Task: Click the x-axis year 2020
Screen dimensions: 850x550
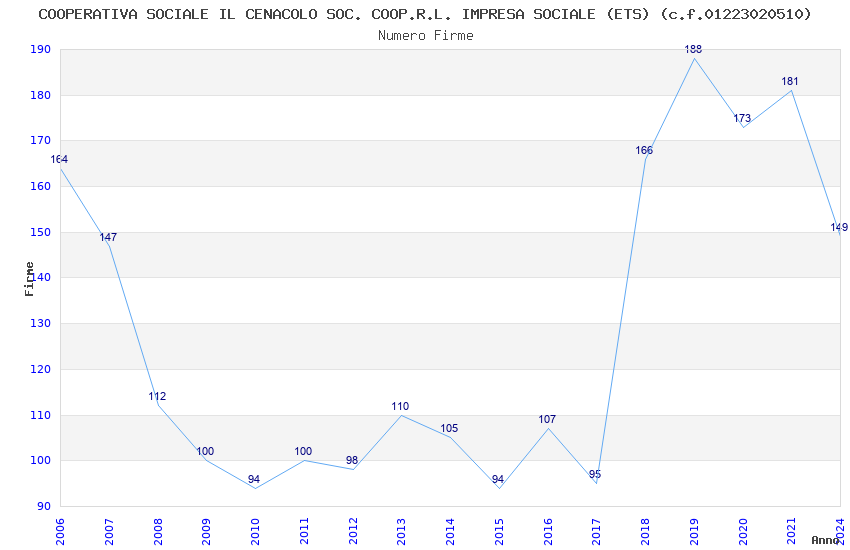Action: [743, 532]
